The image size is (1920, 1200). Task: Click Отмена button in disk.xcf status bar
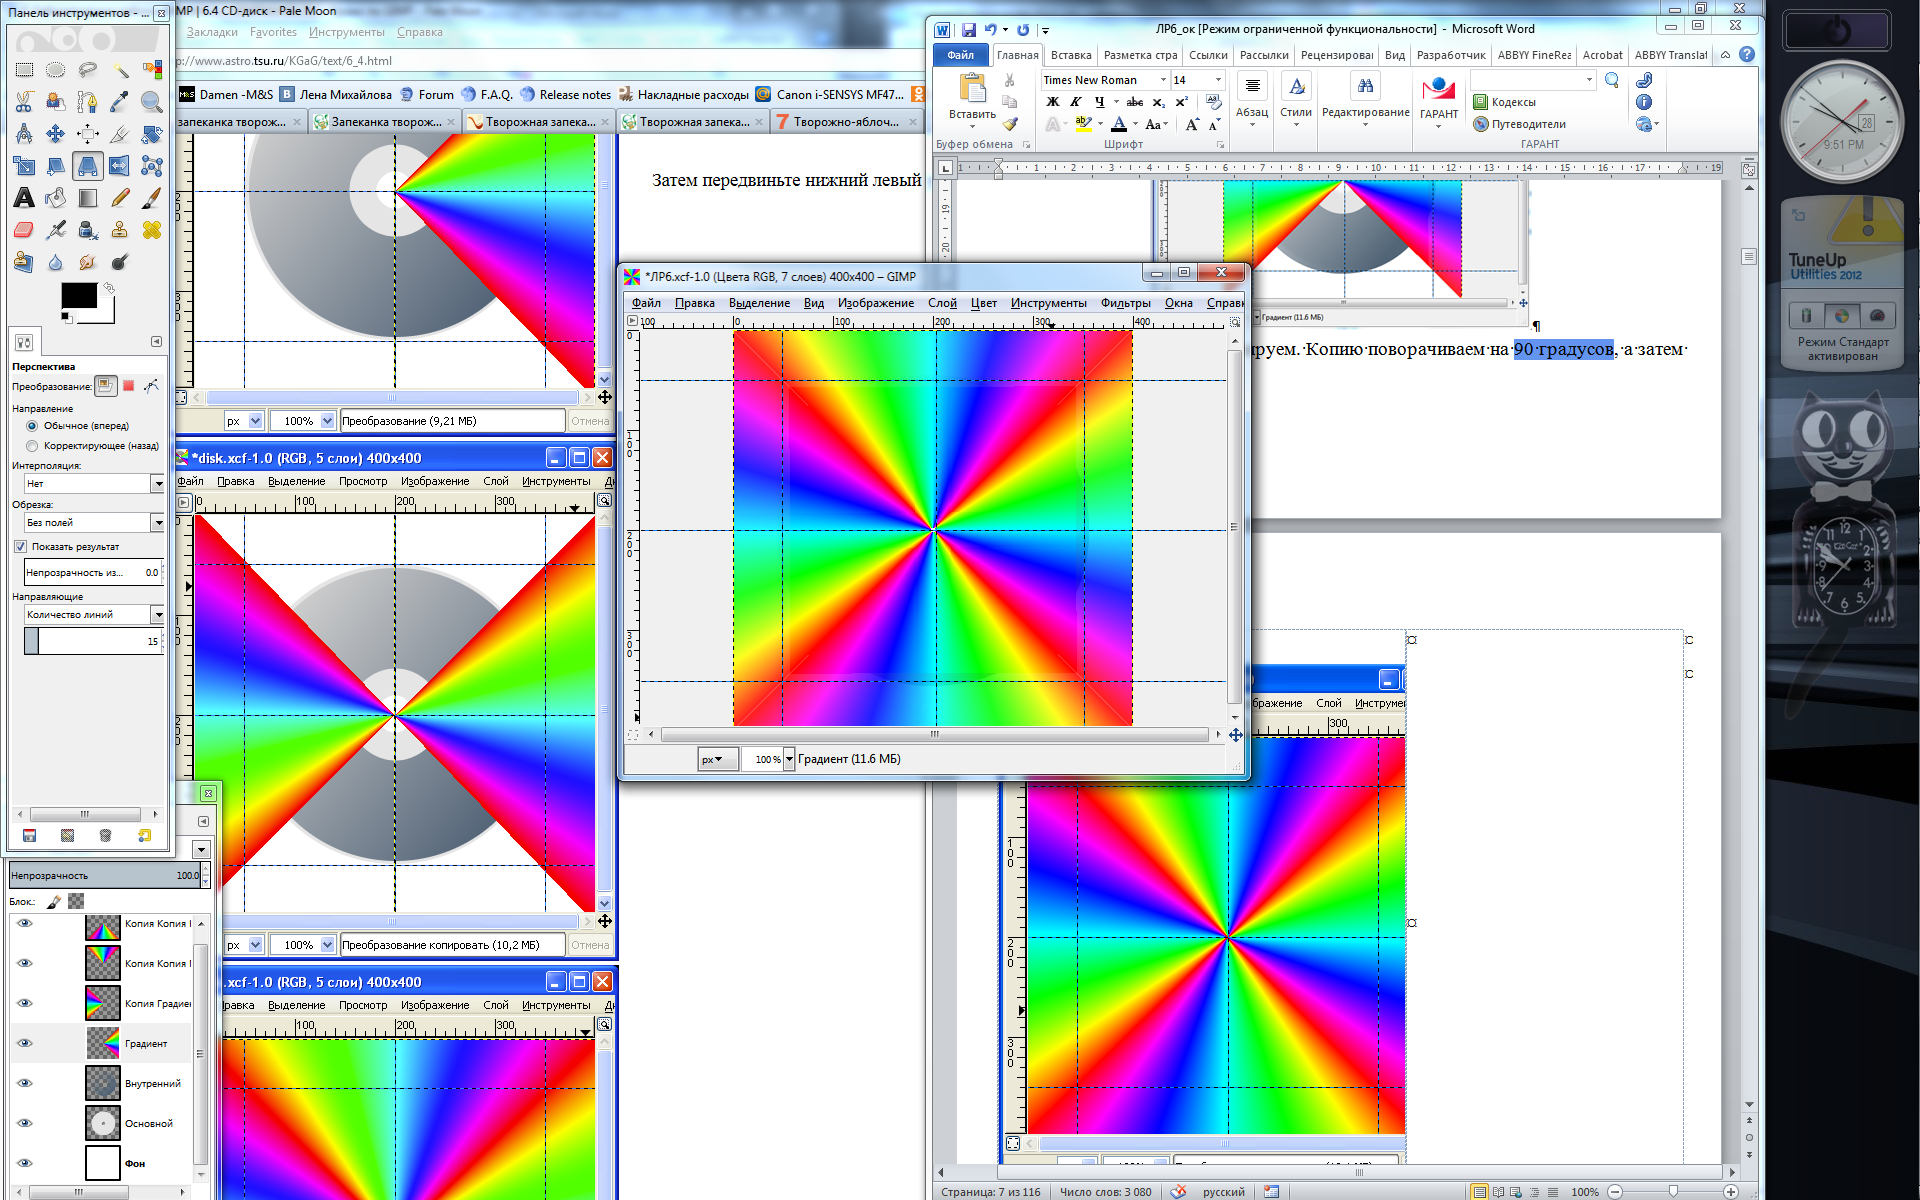pyautogui.click(x=590, y=945)
